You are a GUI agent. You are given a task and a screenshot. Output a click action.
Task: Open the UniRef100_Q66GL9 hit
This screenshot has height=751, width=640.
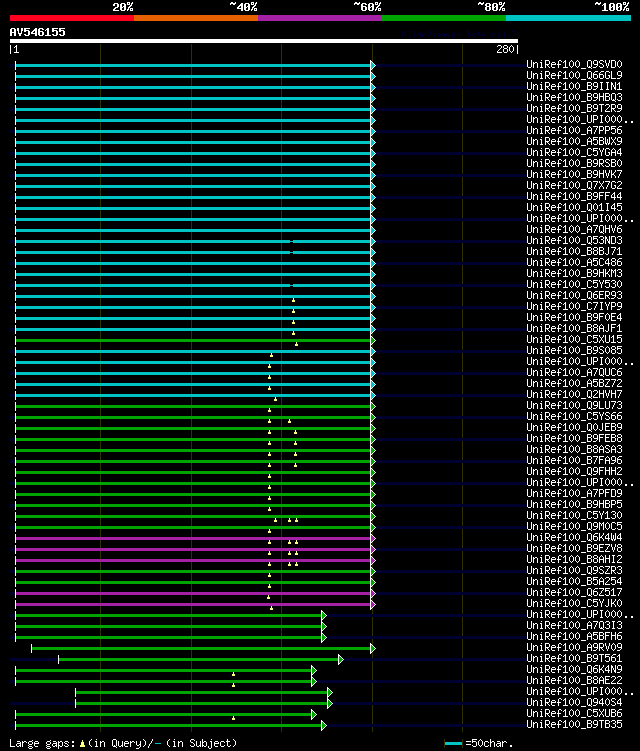coord(574,75)
